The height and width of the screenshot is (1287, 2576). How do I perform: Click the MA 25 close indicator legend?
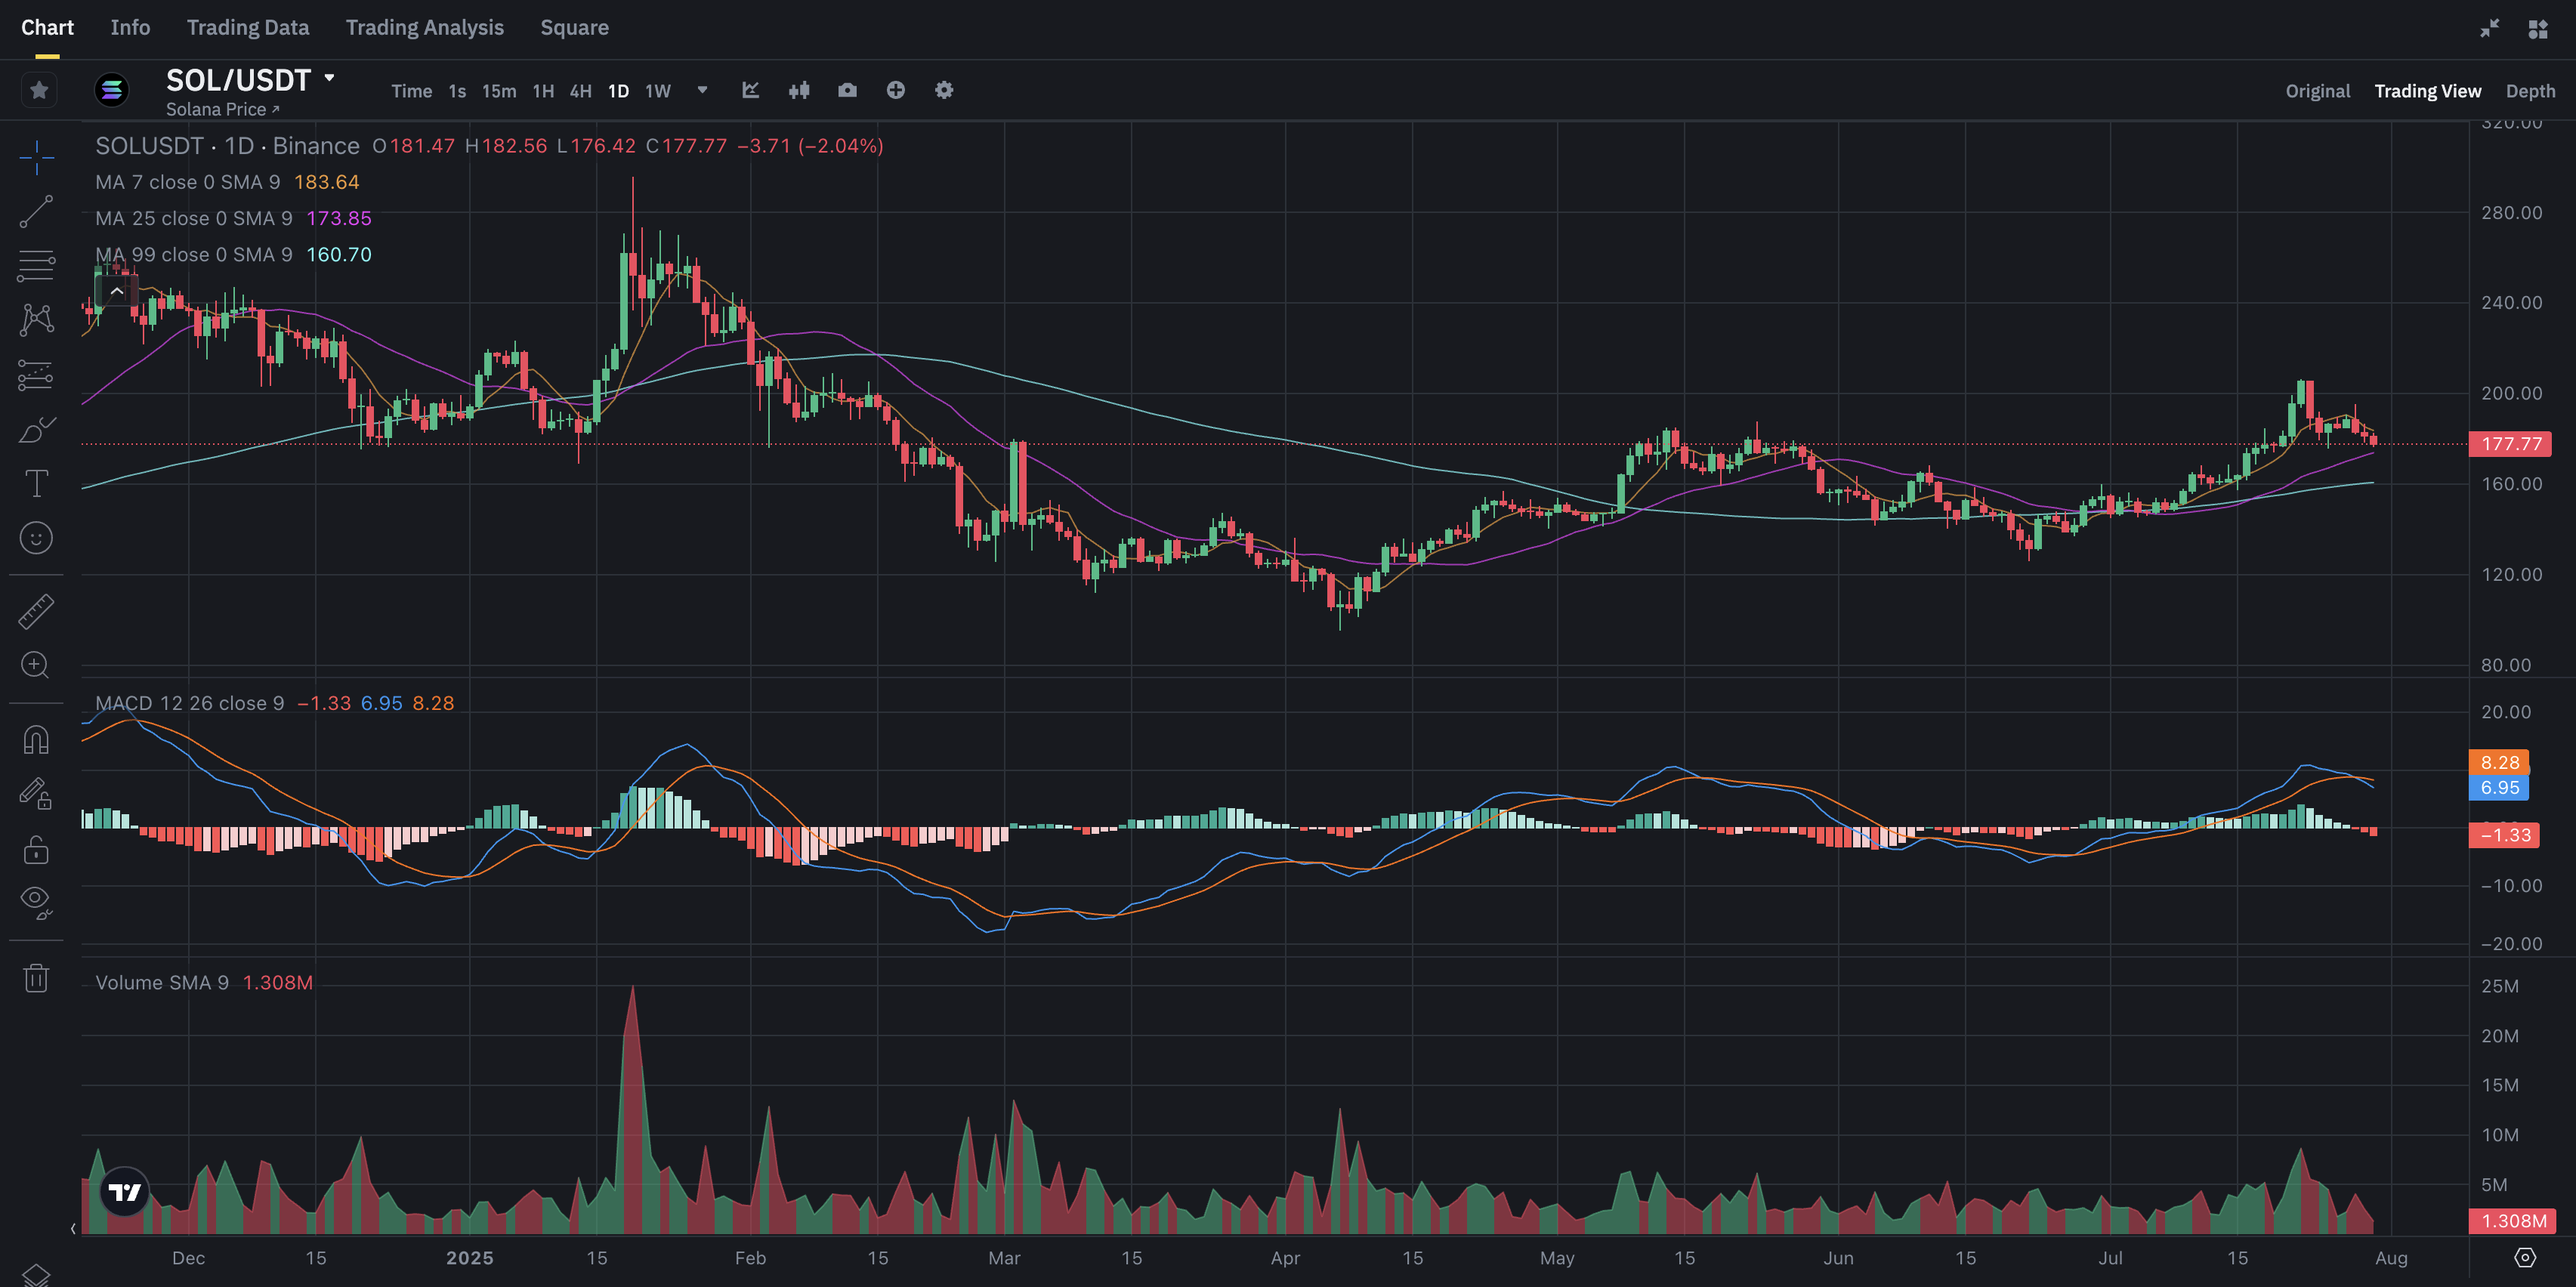pyautogui.click(x=194, y=218)
